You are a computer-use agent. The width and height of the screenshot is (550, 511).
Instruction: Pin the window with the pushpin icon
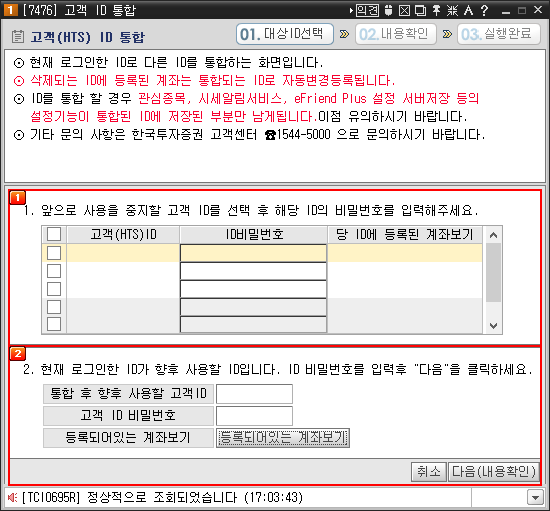point(436,10)
